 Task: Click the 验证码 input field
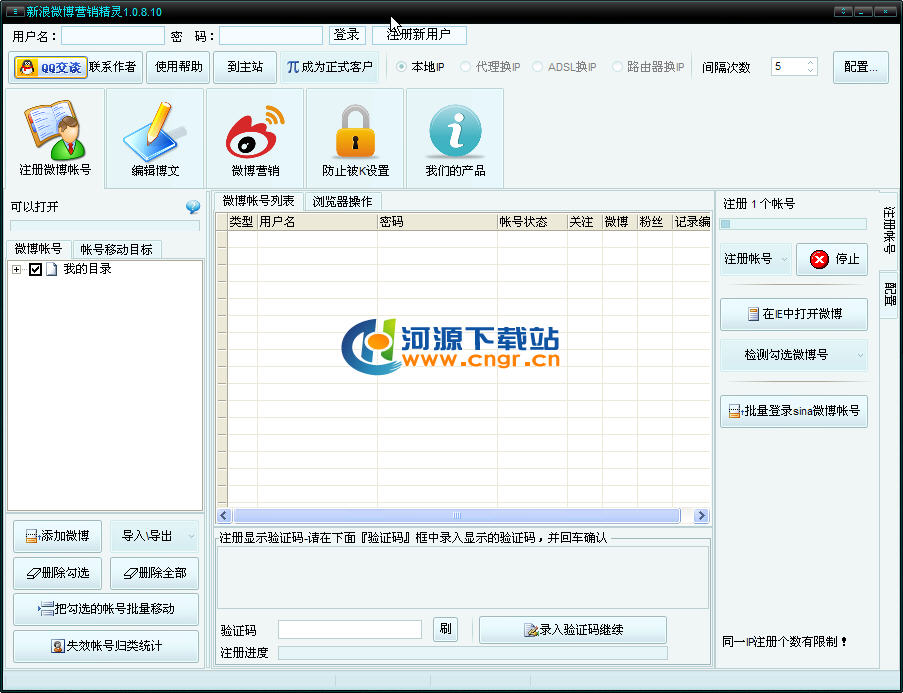[x=349, y=630]
